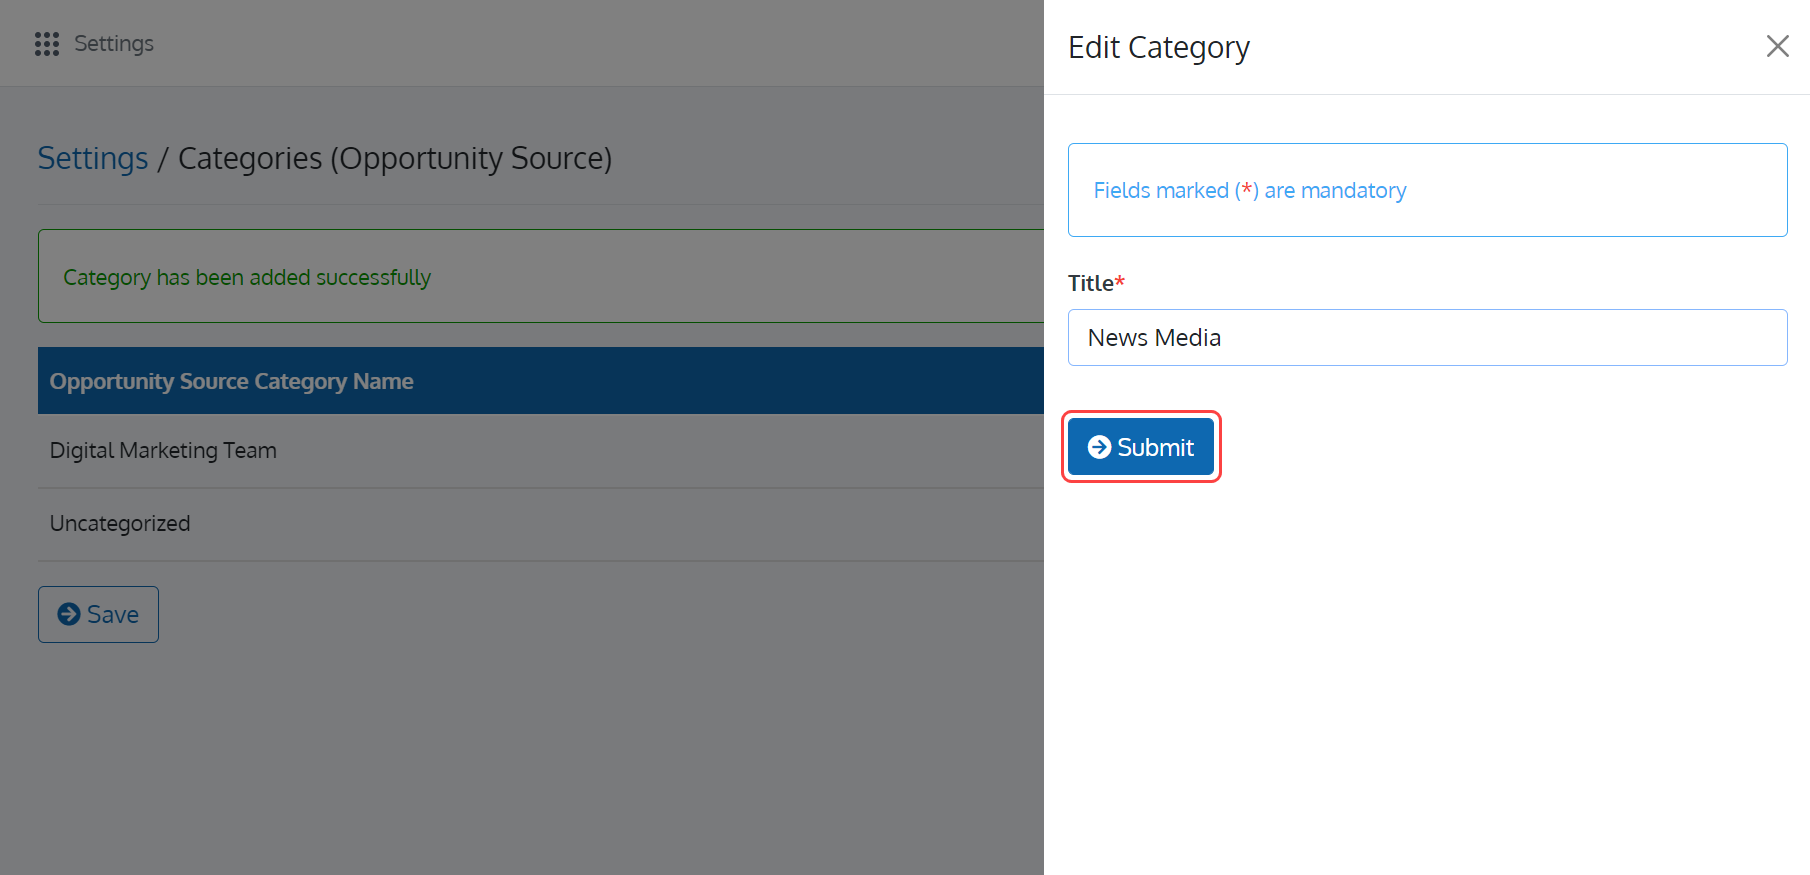1810x875 pixels.
Task: Click Opportunity Source Category Name header
Action: (x=231, y=381)
